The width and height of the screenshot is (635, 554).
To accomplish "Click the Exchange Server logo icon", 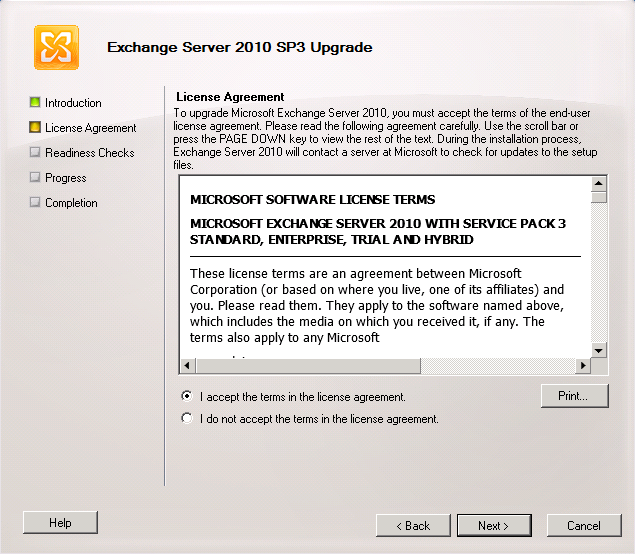I will pos(56,47).
